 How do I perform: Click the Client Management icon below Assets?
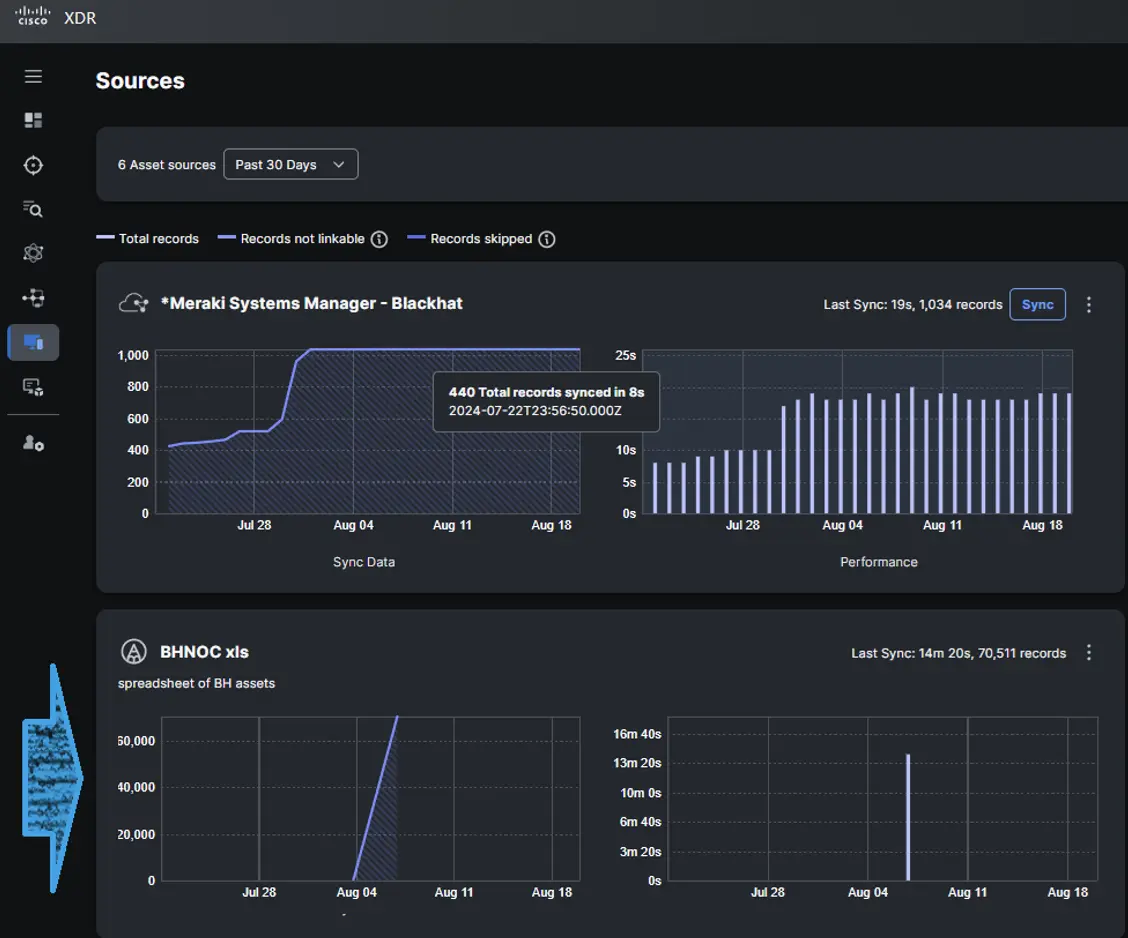pos(33,387)
